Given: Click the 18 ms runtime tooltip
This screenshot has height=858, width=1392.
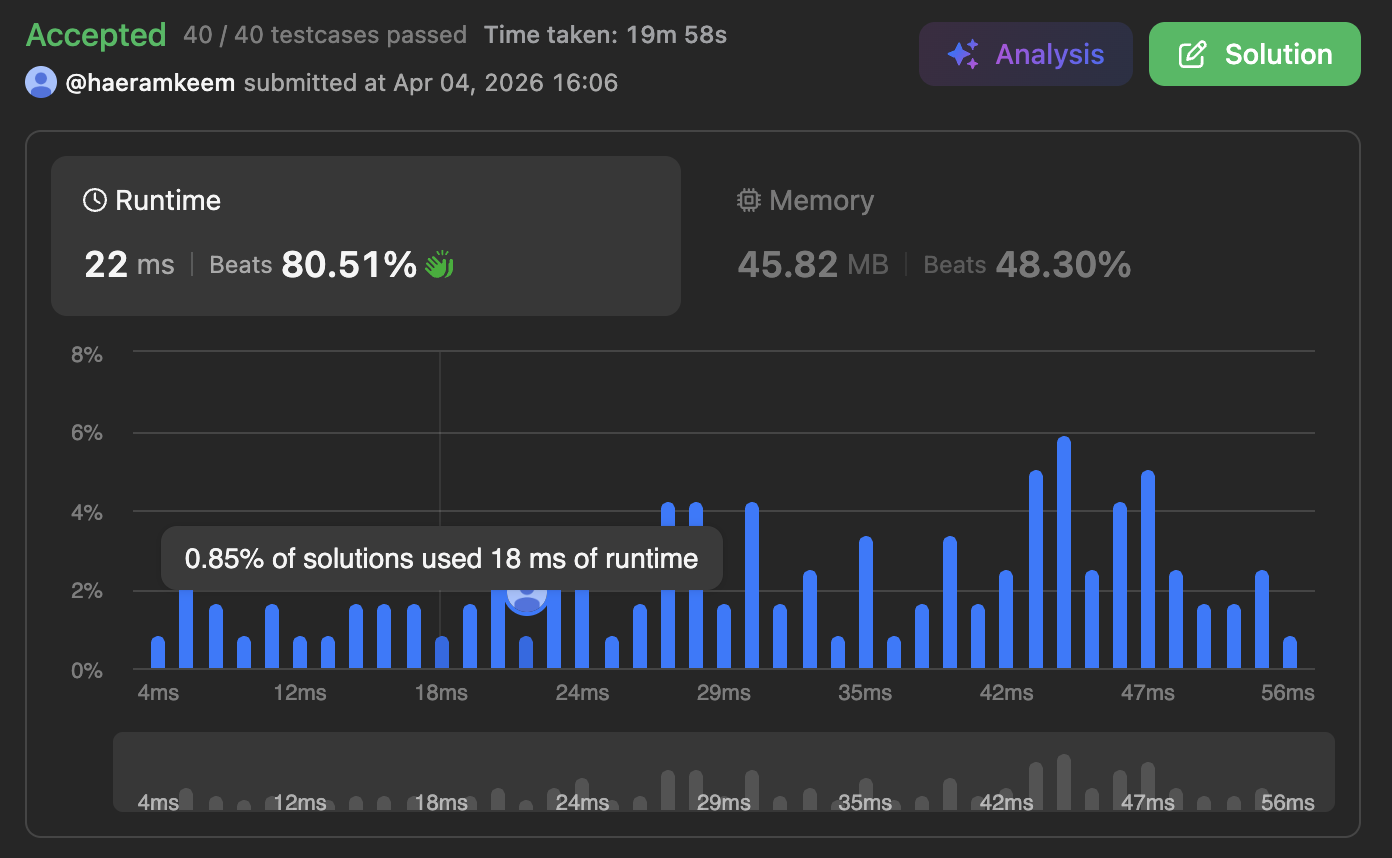Looking at the screenshot, I should (441, 558).
